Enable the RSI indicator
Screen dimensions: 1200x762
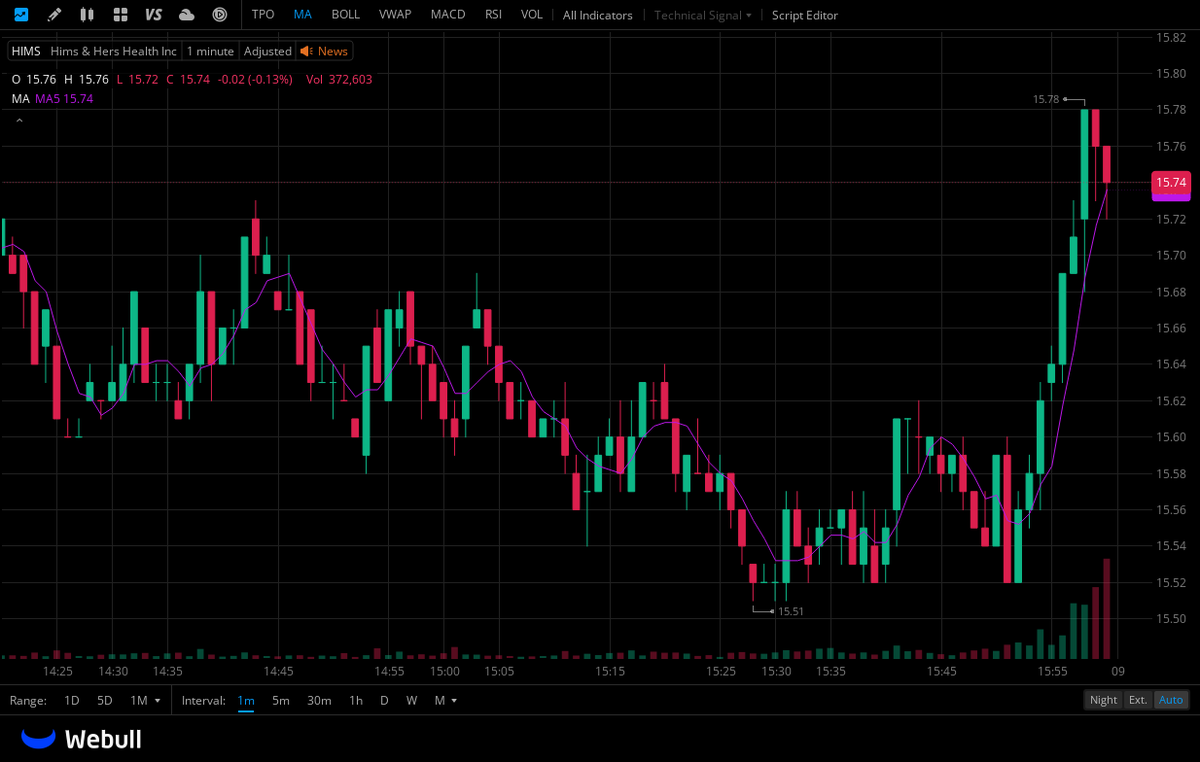(x=493, y=15)
